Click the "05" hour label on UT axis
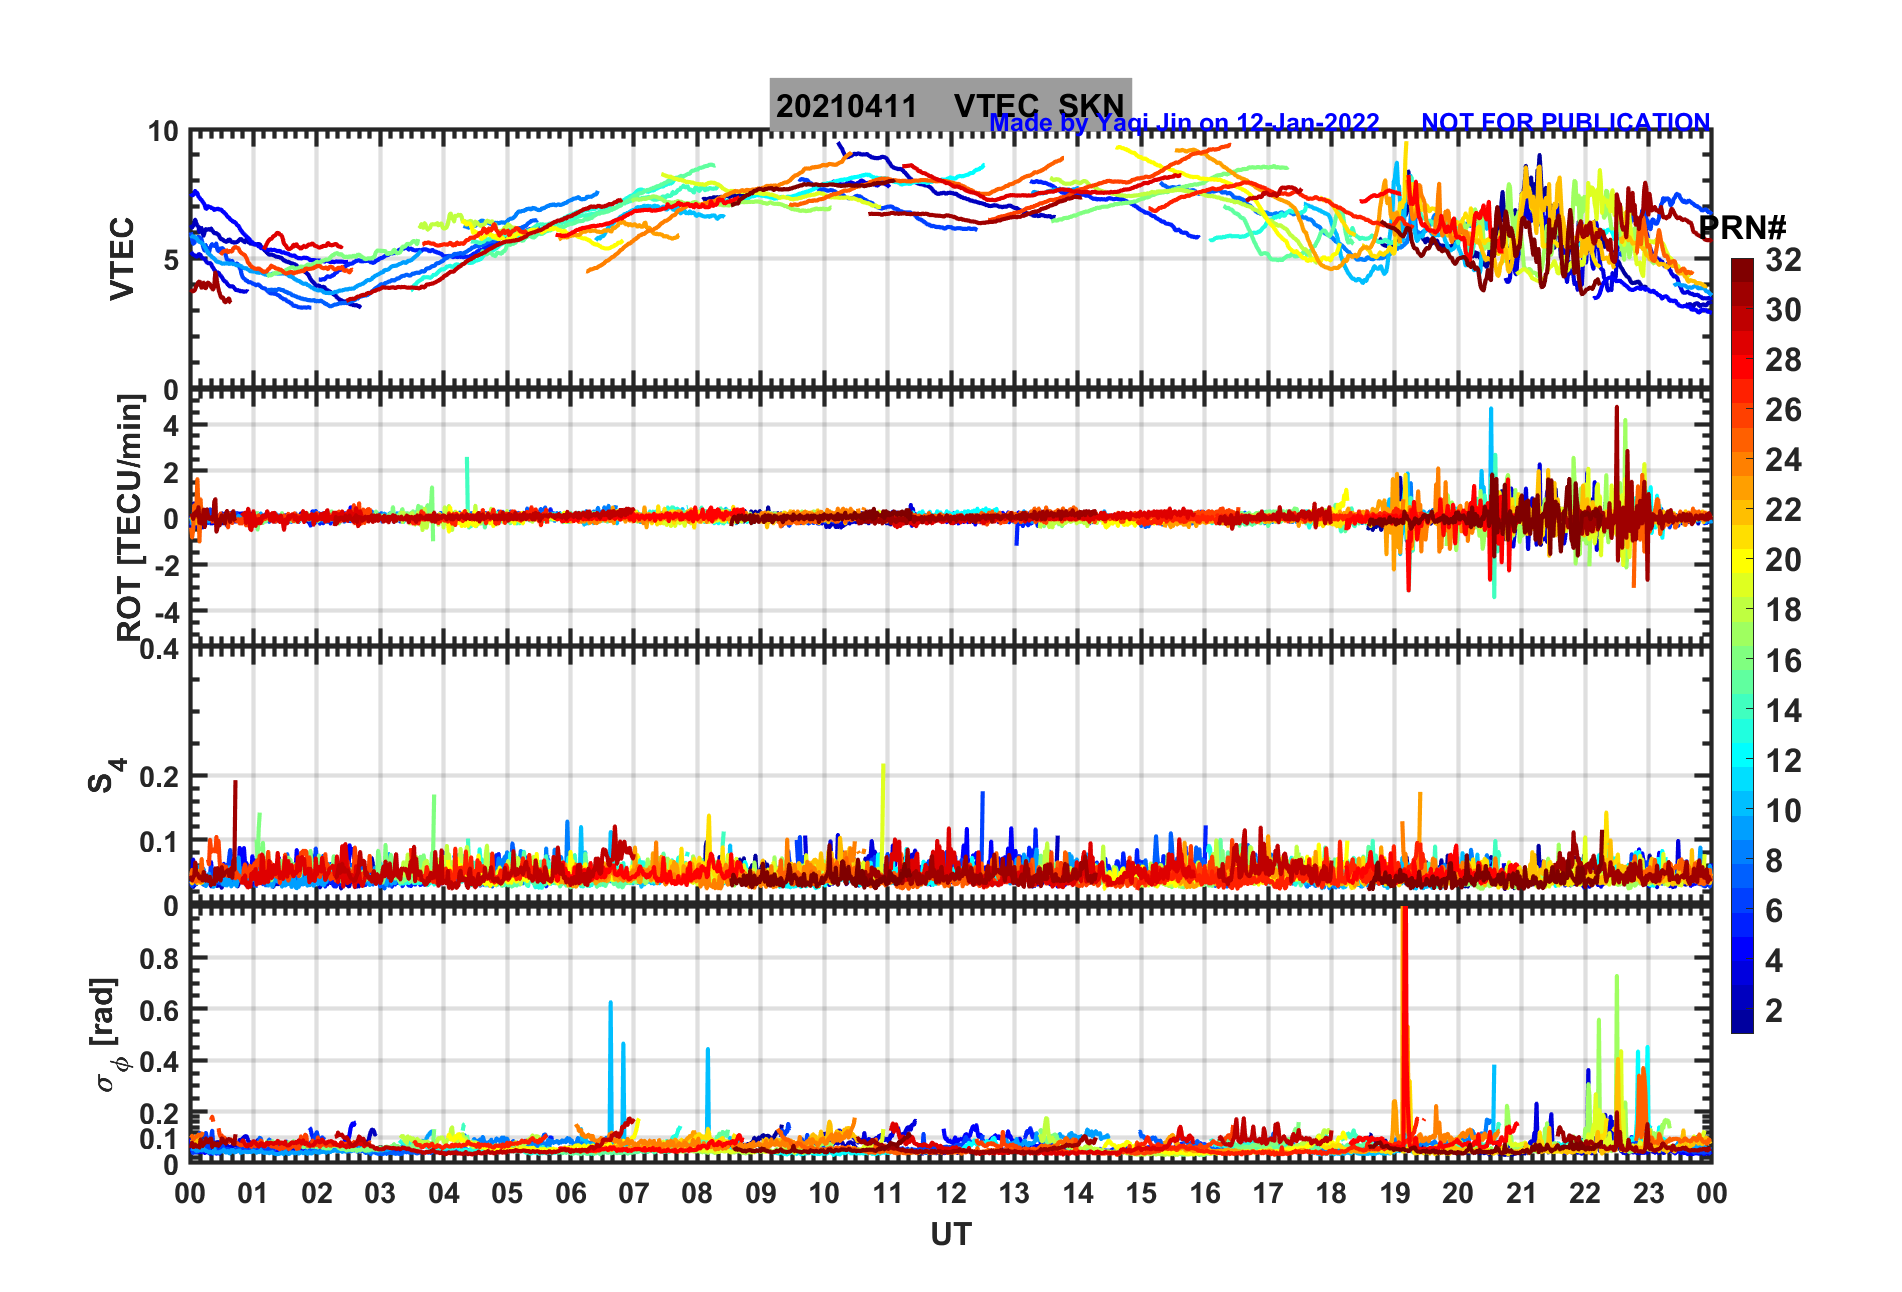This screenshot has height=1292, width=1902. pos(507,1193)
